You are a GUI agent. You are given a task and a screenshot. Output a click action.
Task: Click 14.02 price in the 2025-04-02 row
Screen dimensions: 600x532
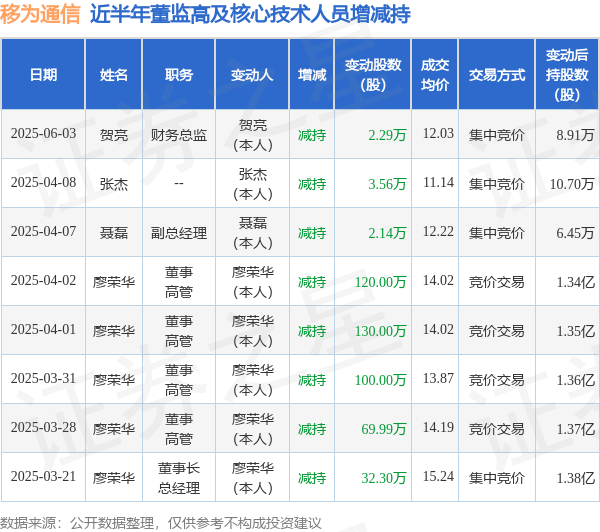click(x=438, y=281)
